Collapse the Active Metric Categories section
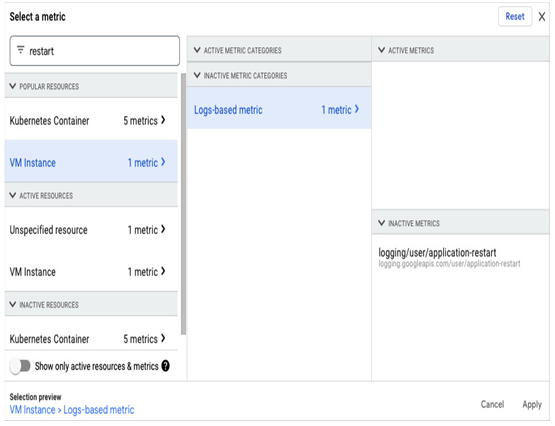 pos(197,50)
